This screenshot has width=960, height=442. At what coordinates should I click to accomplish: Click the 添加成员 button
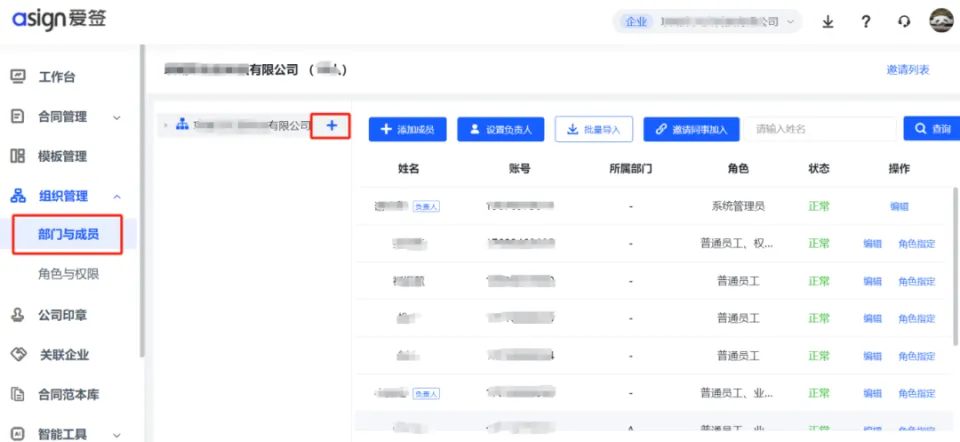tap(407, 129)
